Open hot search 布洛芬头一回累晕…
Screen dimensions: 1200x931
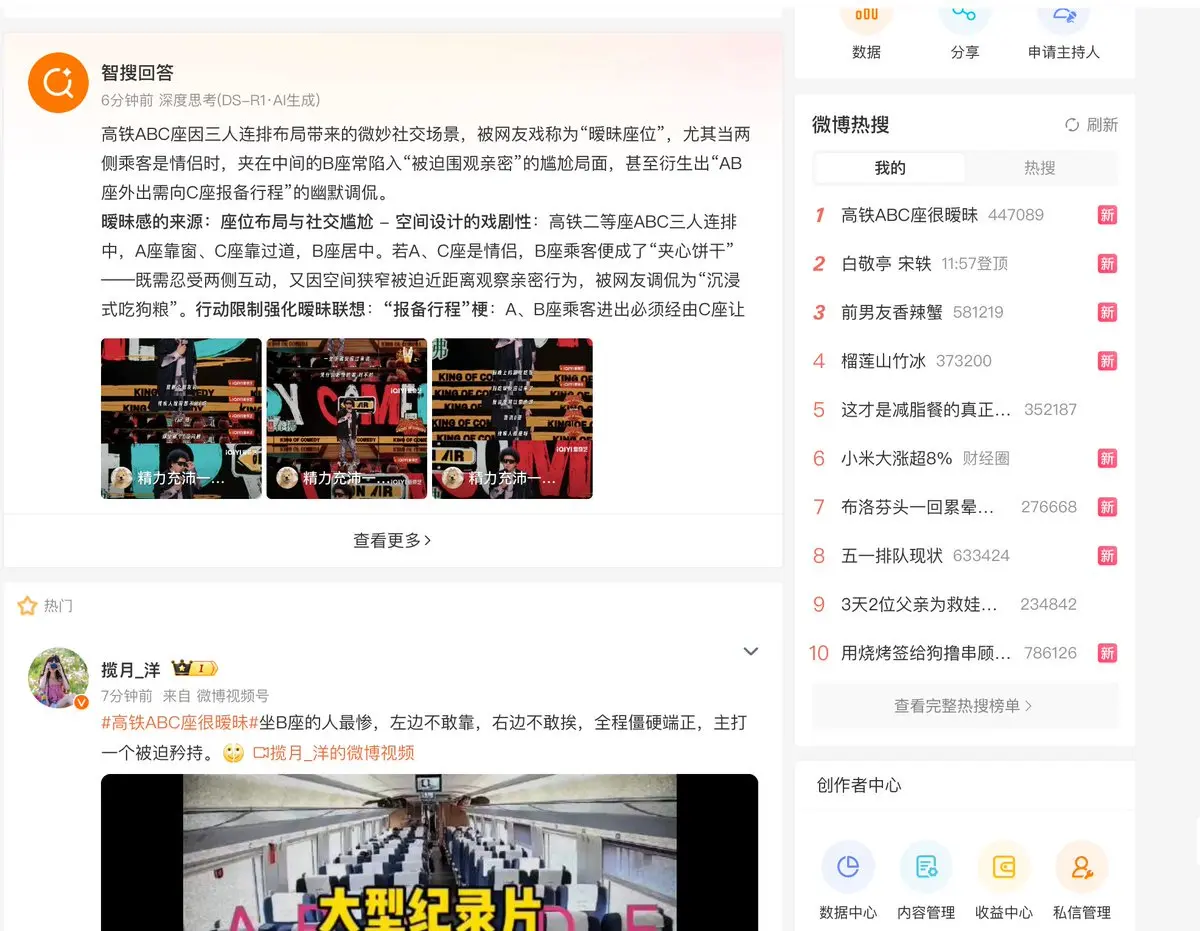[x=918, y=507]
